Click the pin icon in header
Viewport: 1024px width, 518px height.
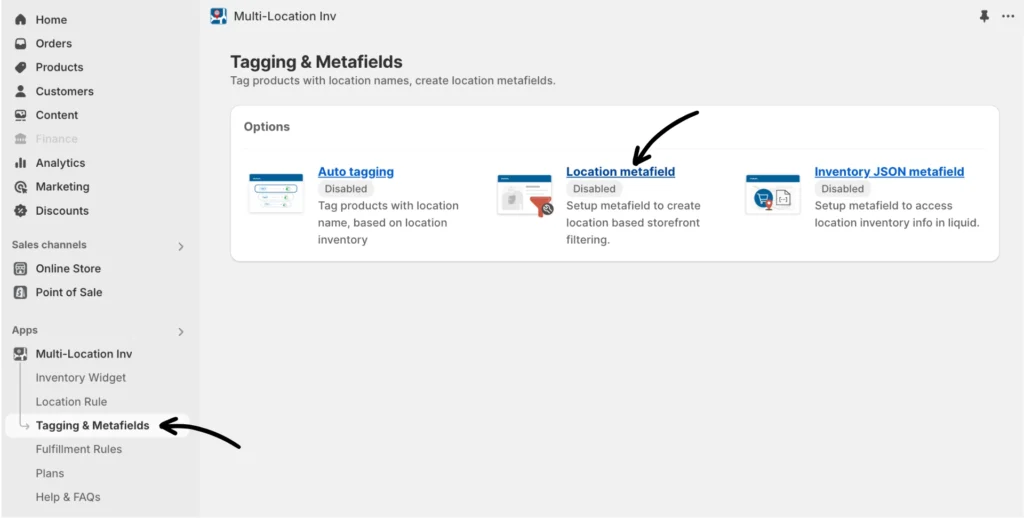tap(984, 17)
